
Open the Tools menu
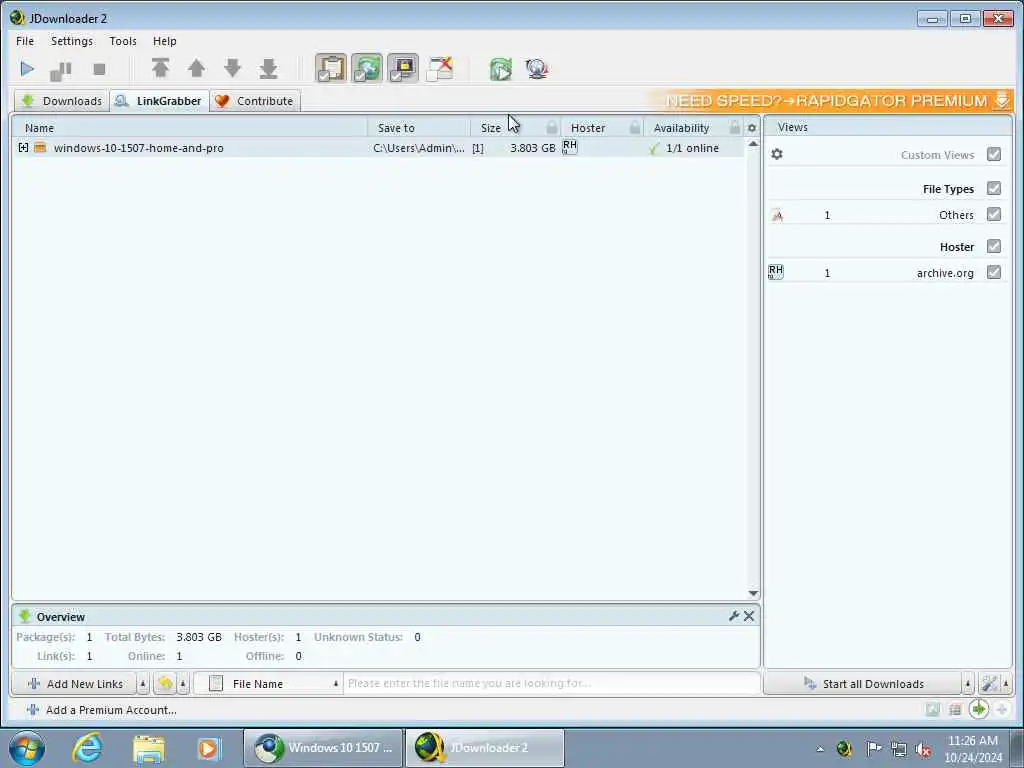[x=123, y=41]
